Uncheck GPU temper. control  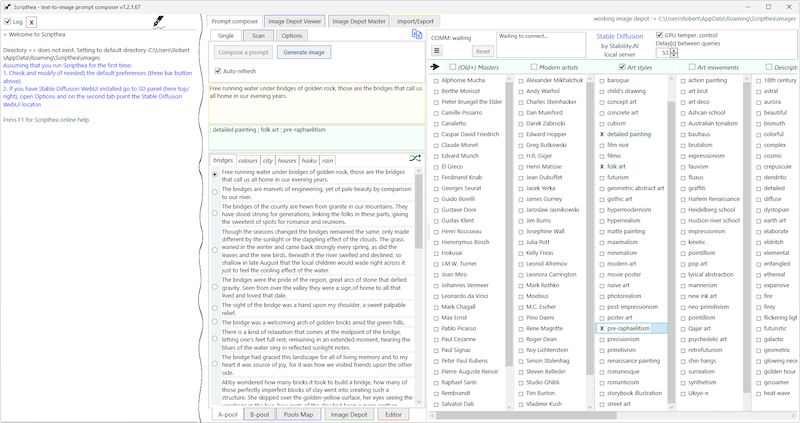pos(657,34)
